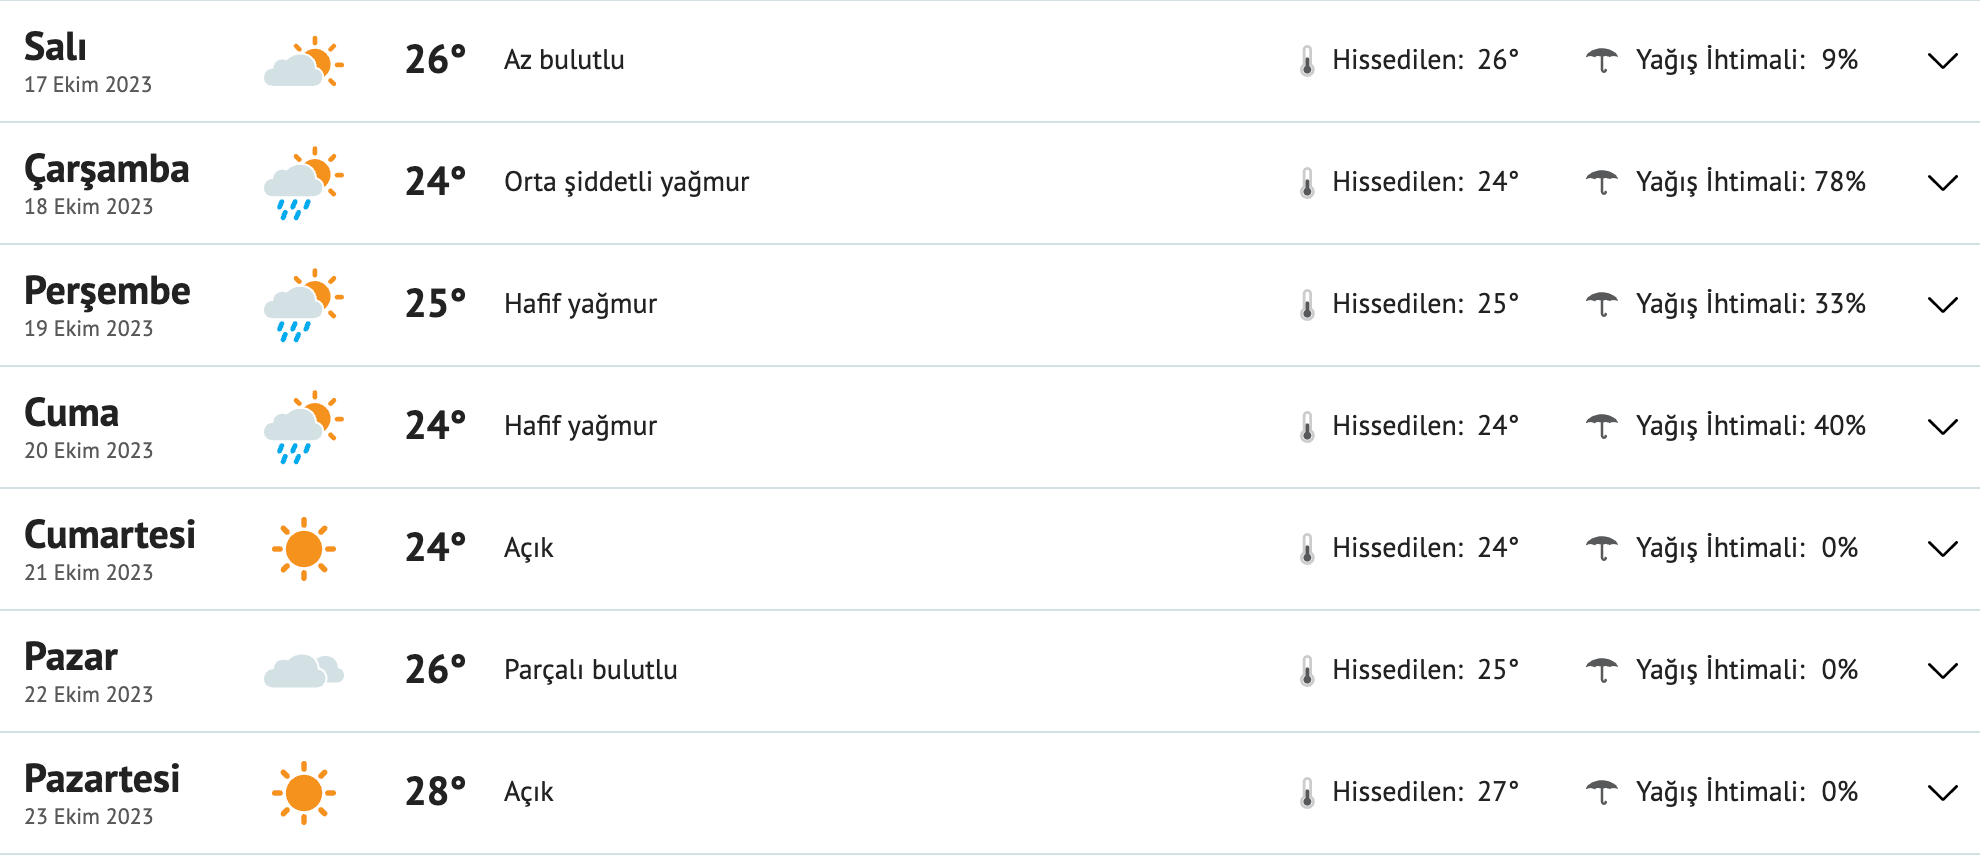Click the Pazartesi day heading
Image resolution: width=1980 pixels, height=856 pixels.
click(x=102, y=779)
